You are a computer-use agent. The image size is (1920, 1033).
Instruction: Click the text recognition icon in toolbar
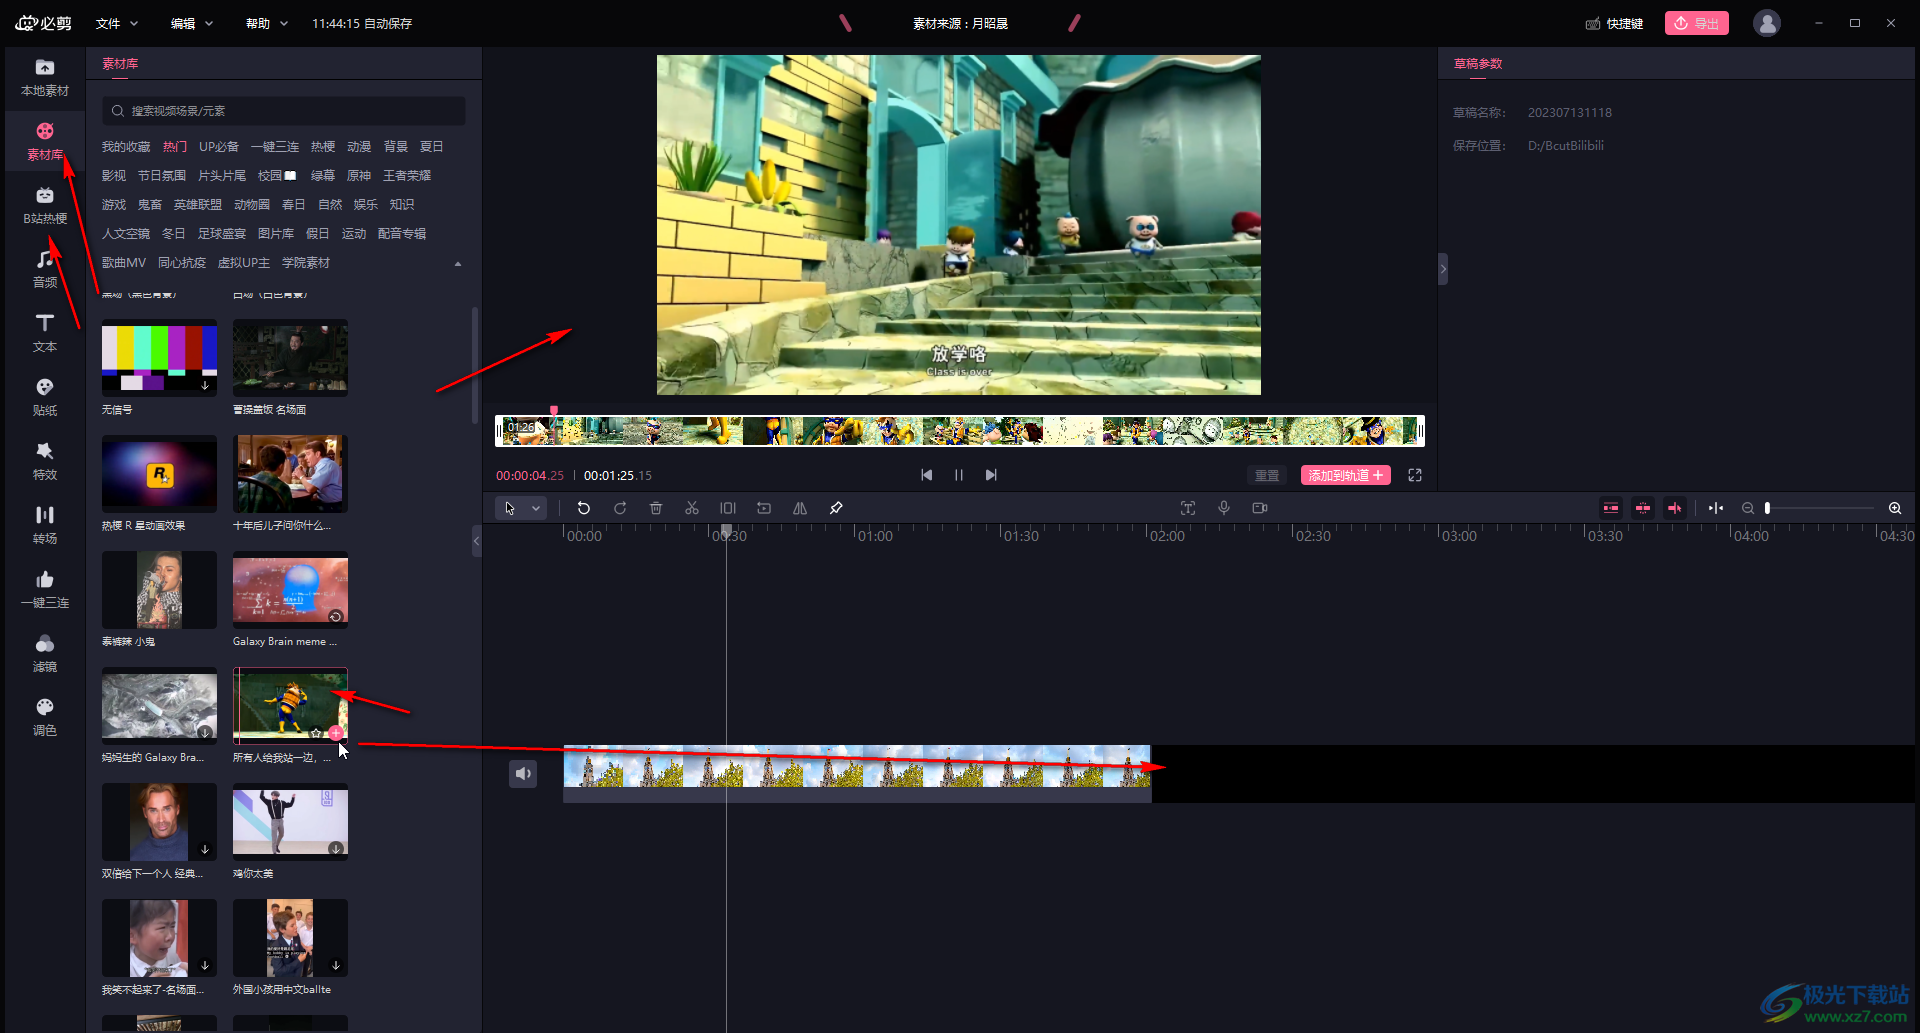tap(1188, 508)
